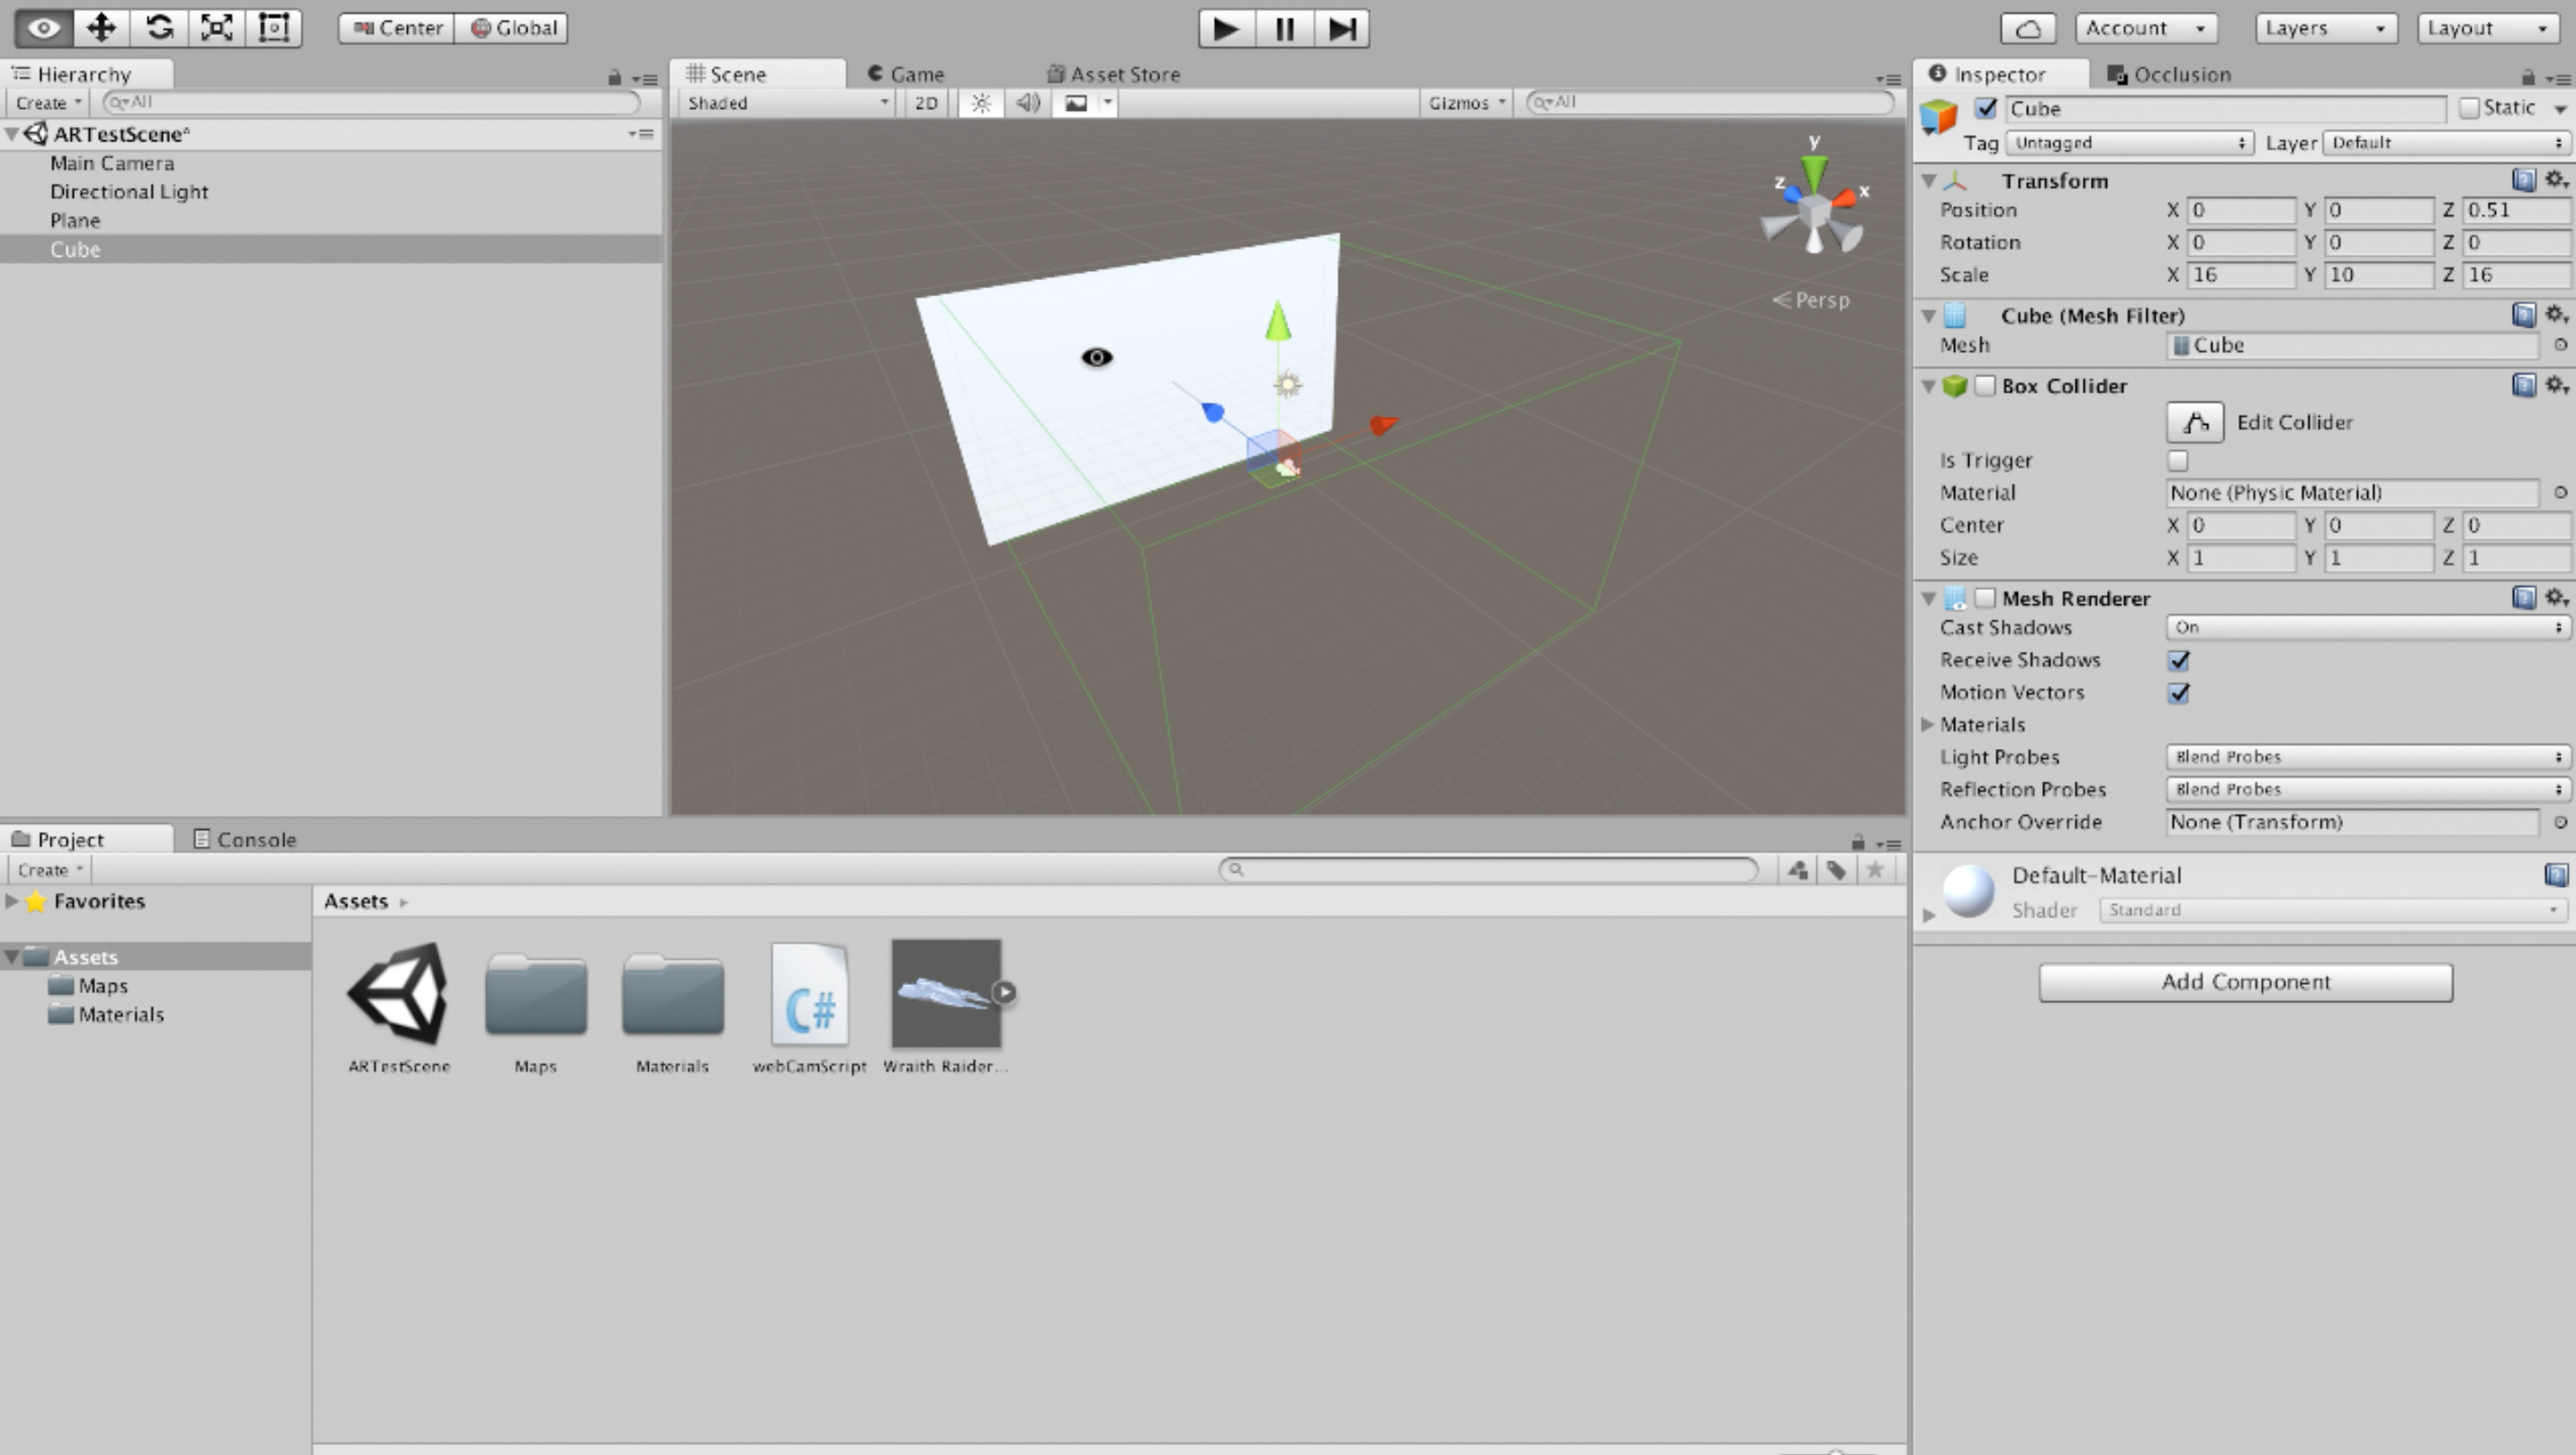Toggle Motion Vectors checkbox on Mesh Renderer
Screen dimensions: 2576x1455
[2180, 692]
